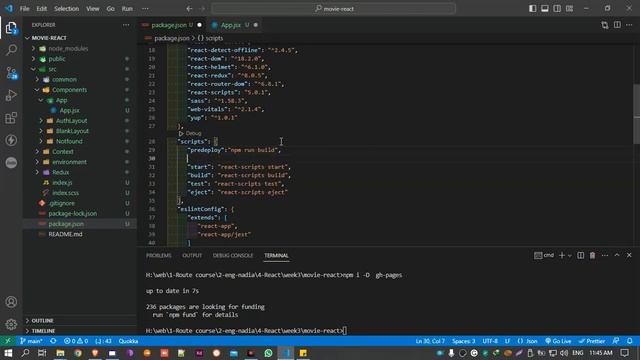640x360 pixels.
Task: Toggle the bottom panel layout button
Action: 545,9
